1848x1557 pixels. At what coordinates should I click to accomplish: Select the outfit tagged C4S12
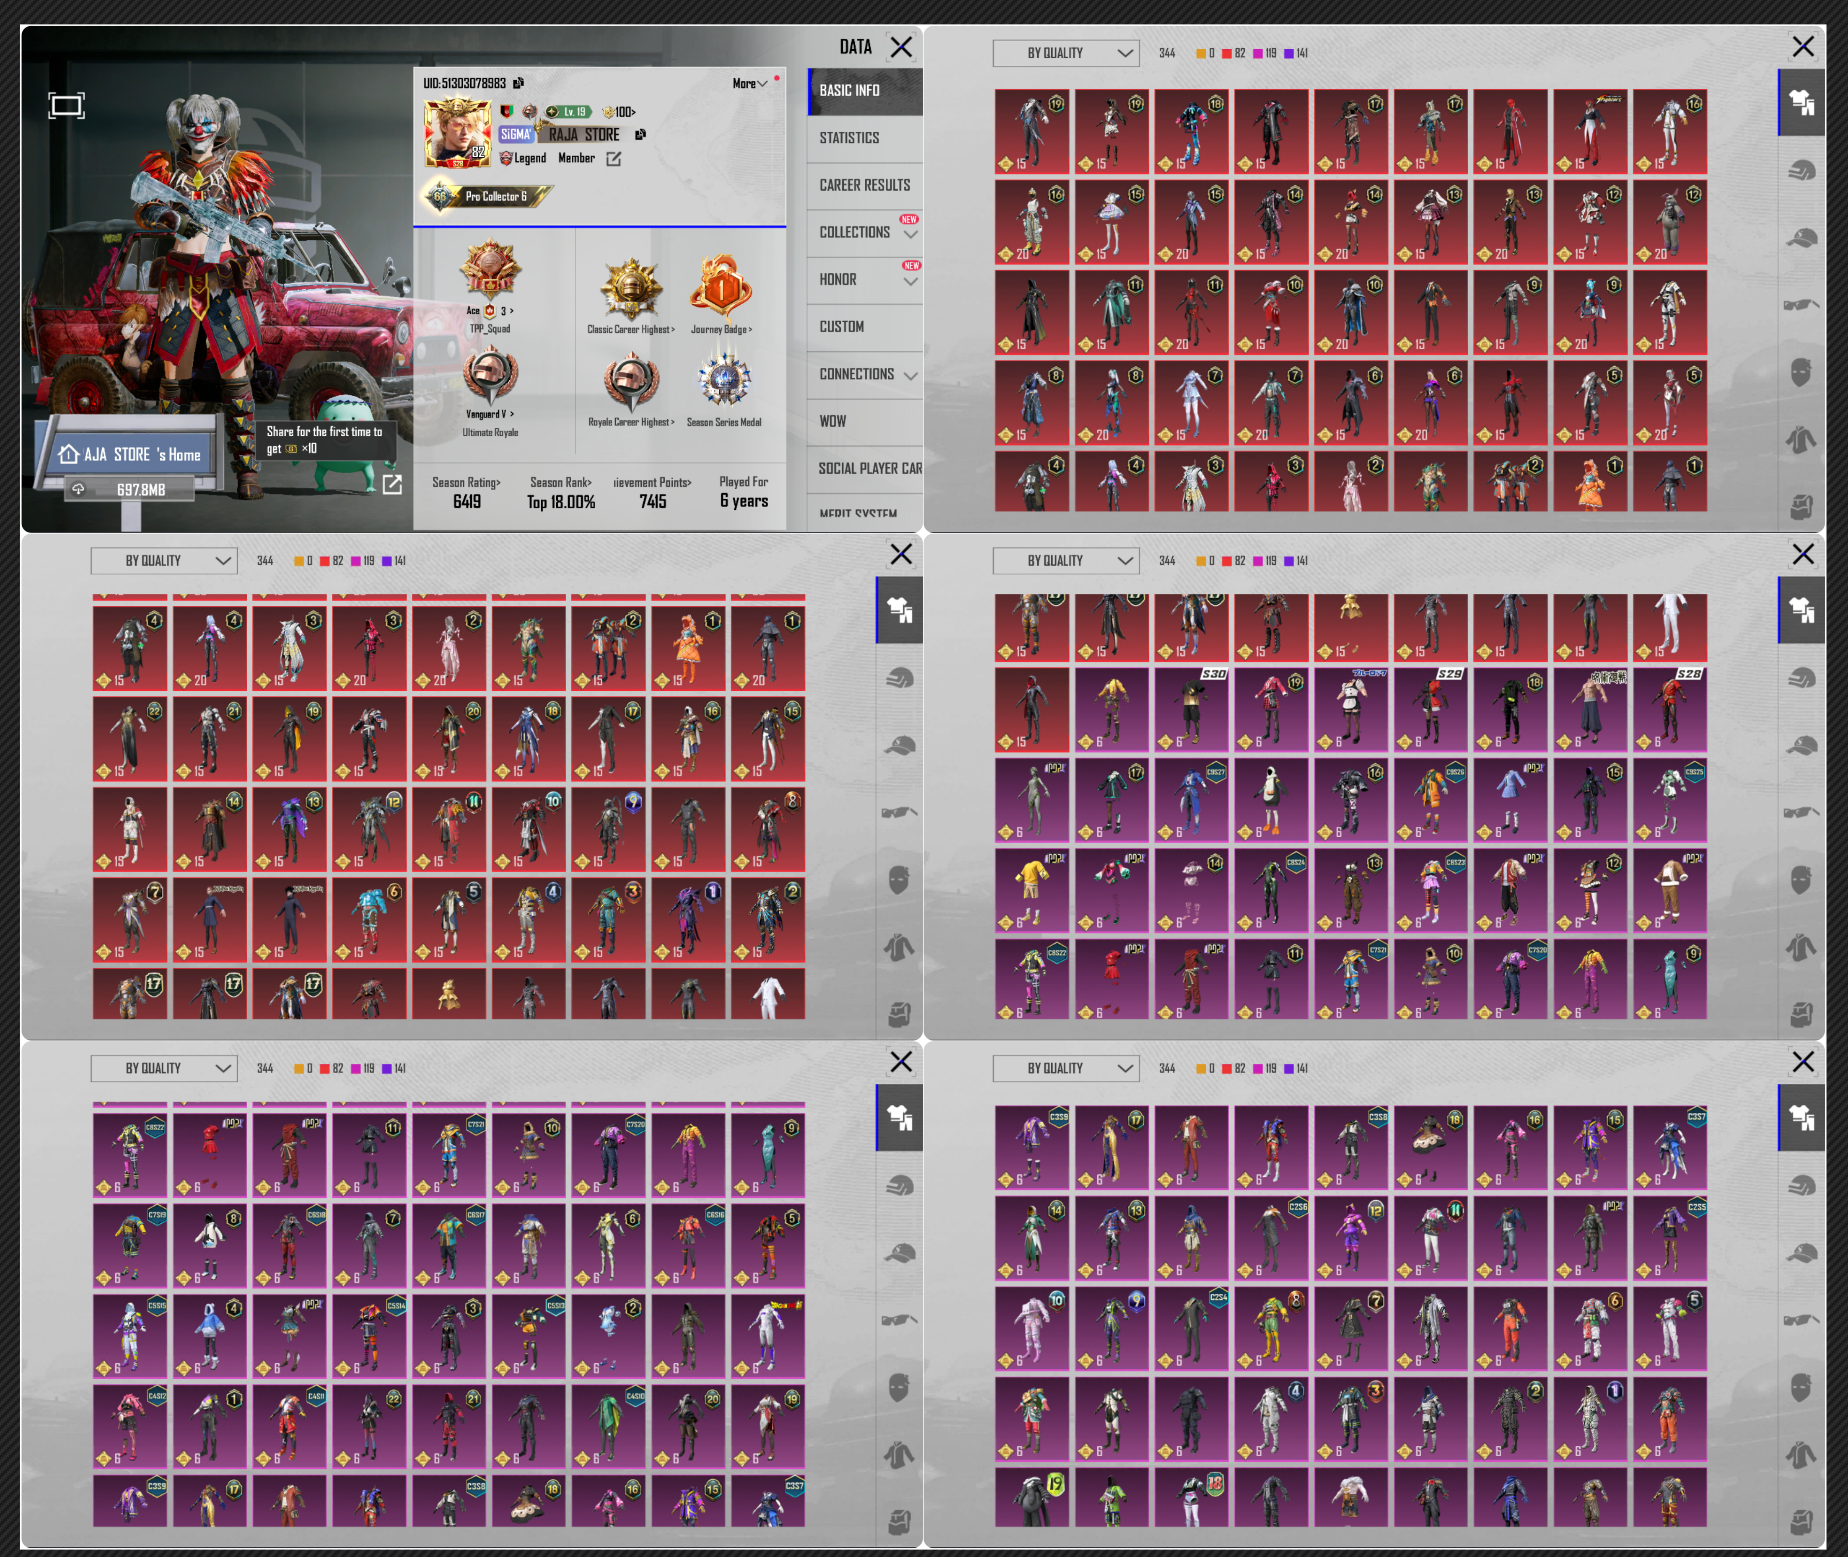click(130, 1426)
